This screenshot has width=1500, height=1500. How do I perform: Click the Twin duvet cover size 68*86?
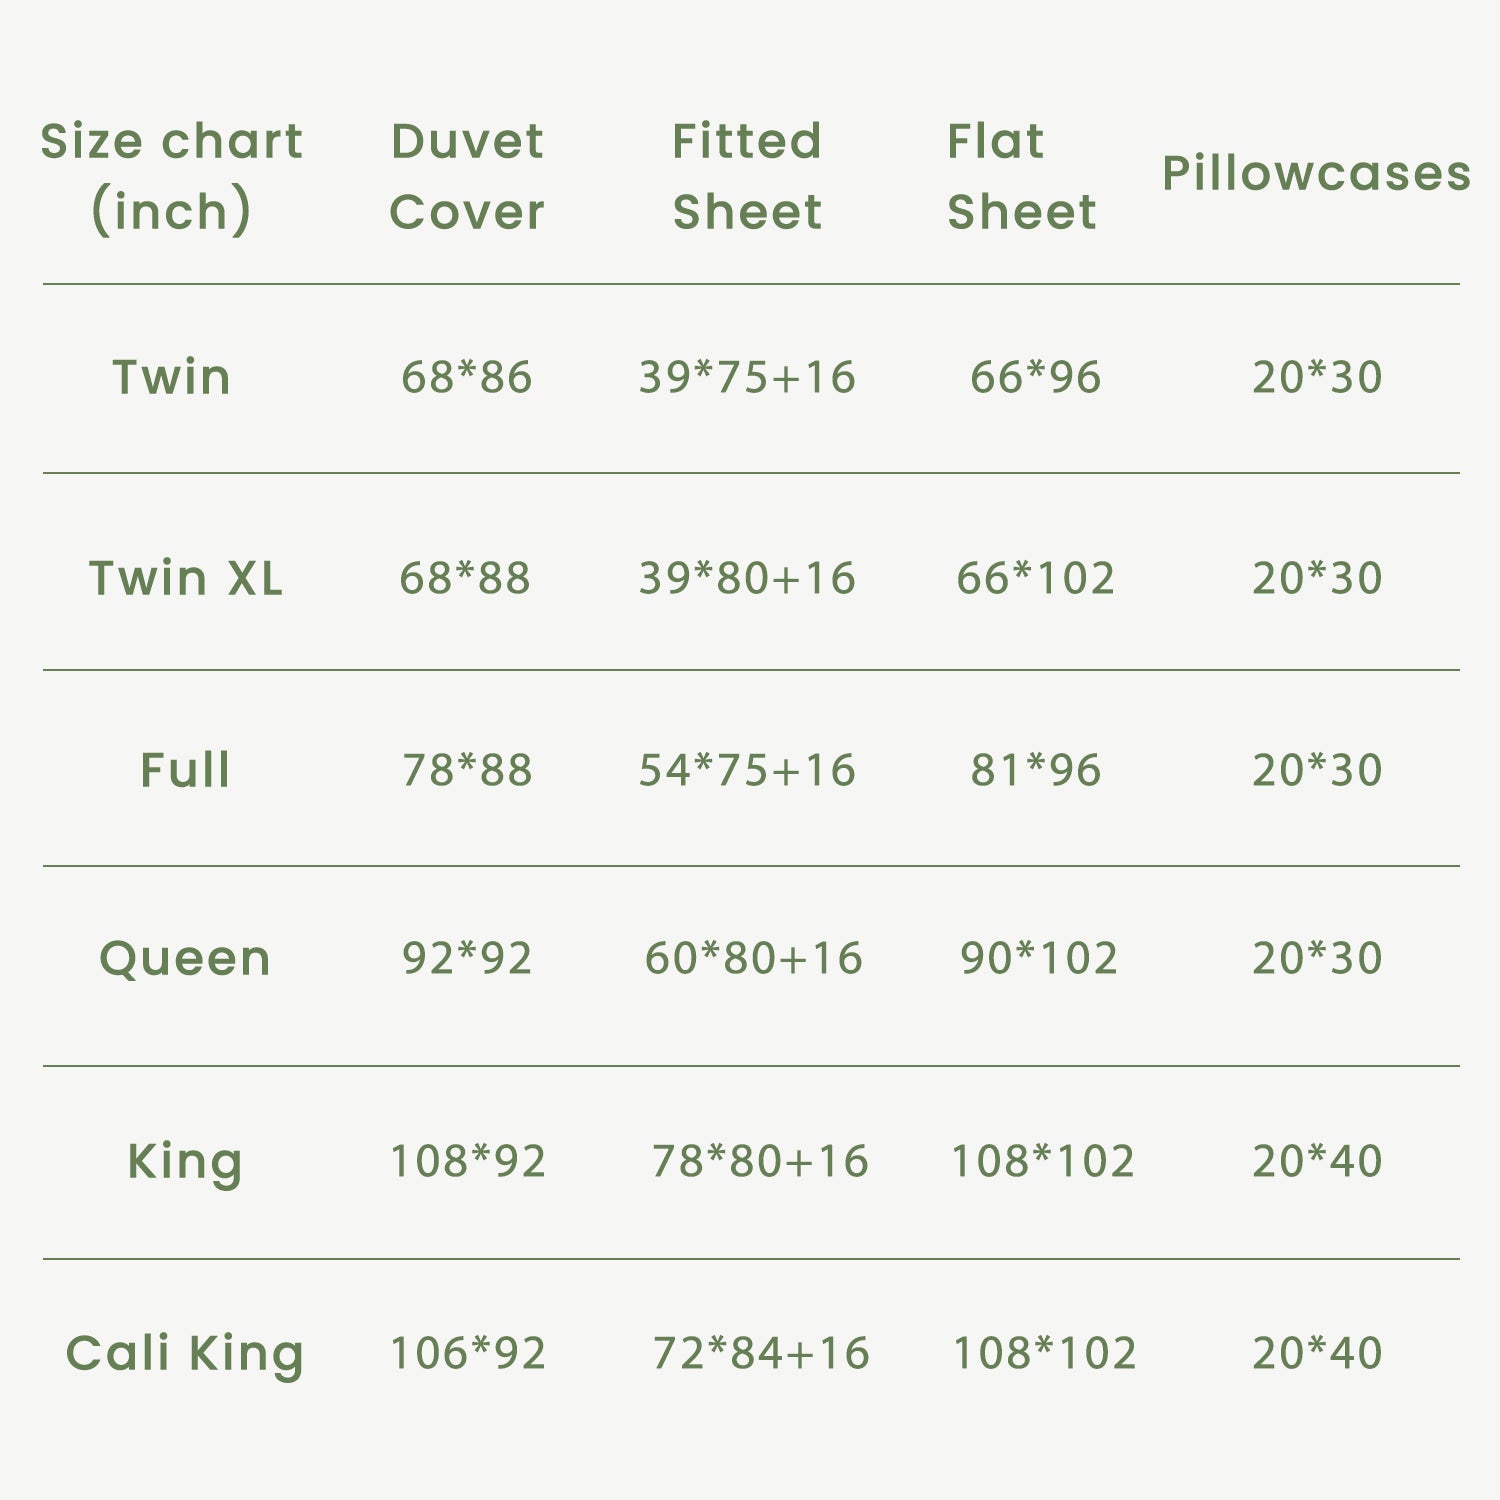[x=467, y=377]
